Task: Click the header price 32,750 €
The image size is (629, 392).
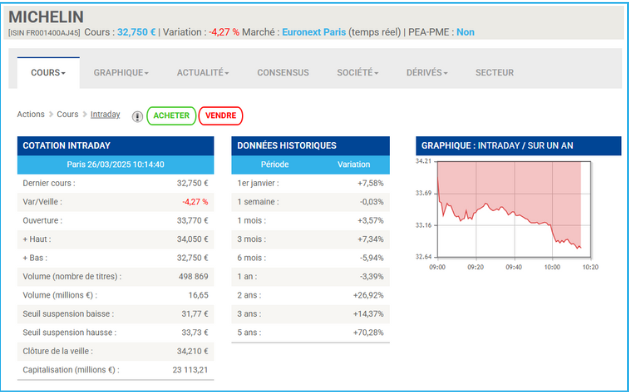Action: click(x=136, y=32)
